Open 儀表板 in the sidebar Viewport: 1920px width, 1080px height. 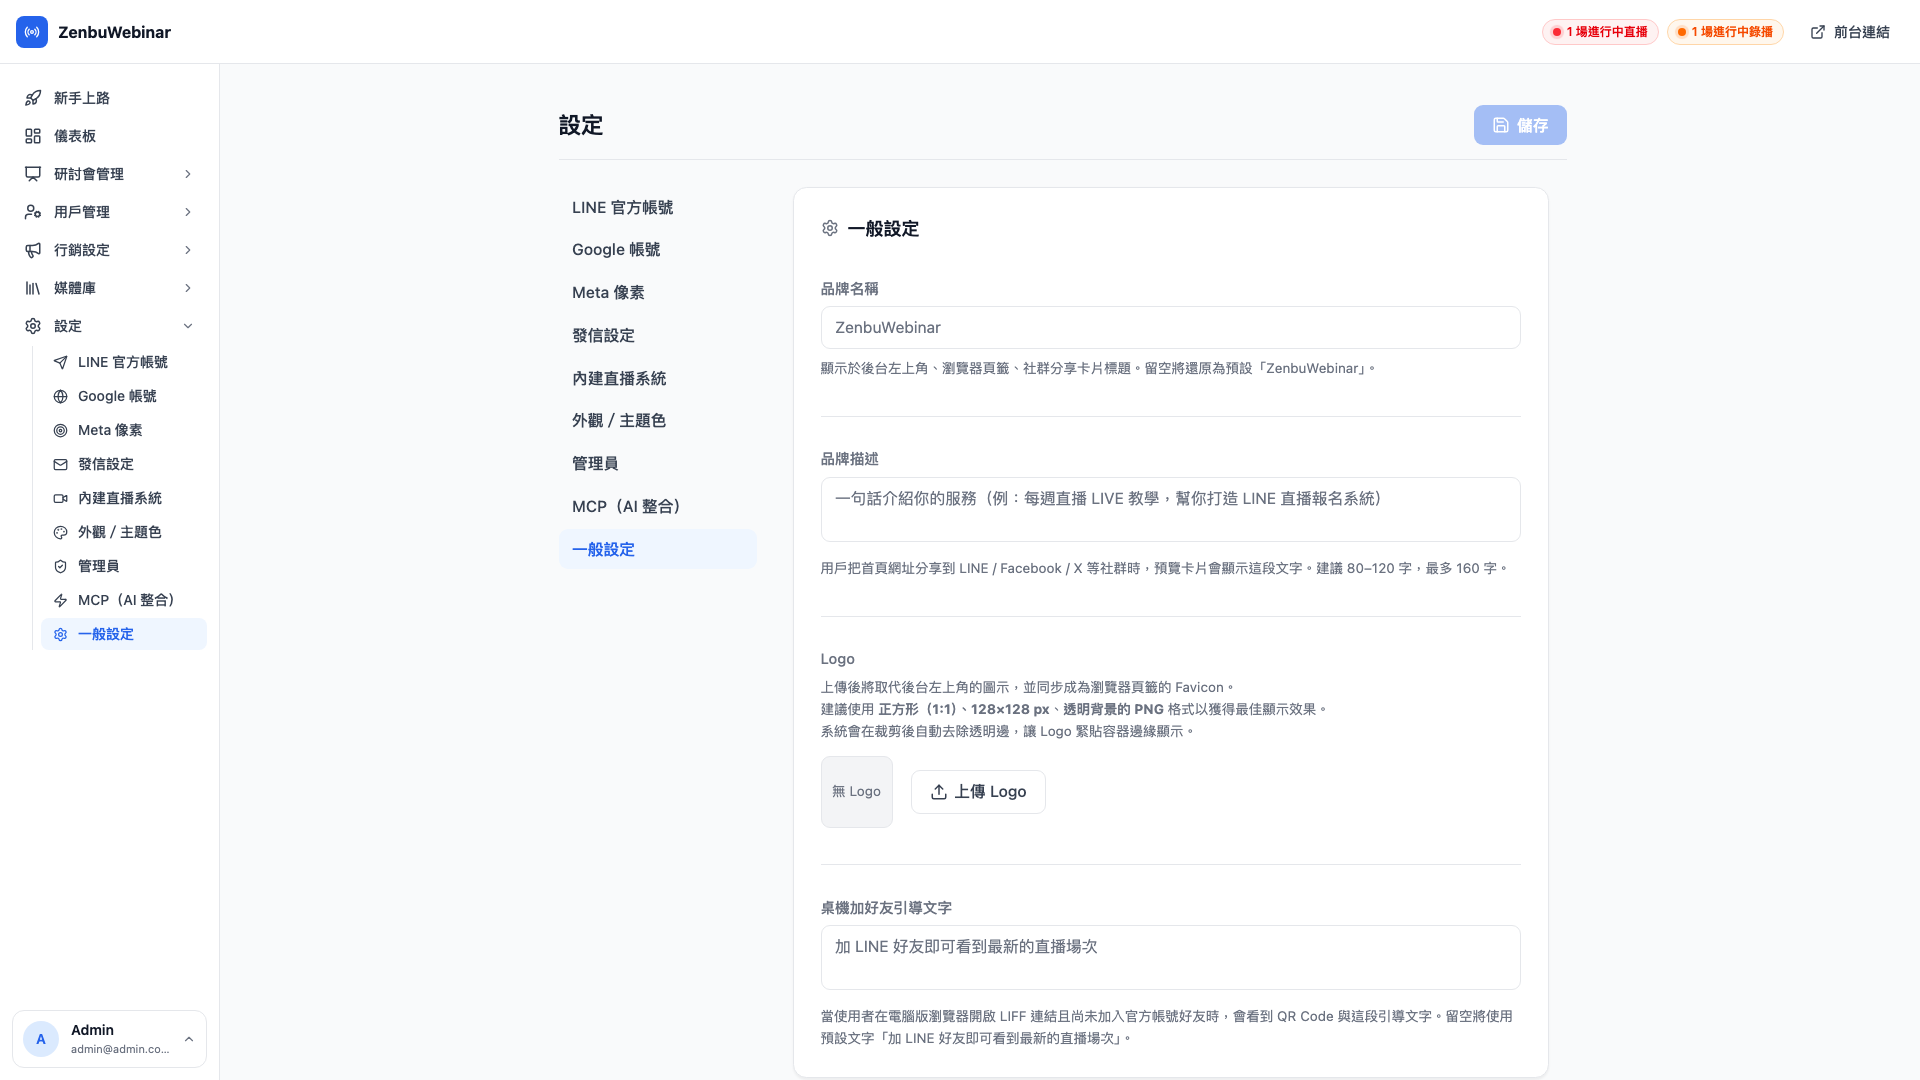click(x=110, y=136)
